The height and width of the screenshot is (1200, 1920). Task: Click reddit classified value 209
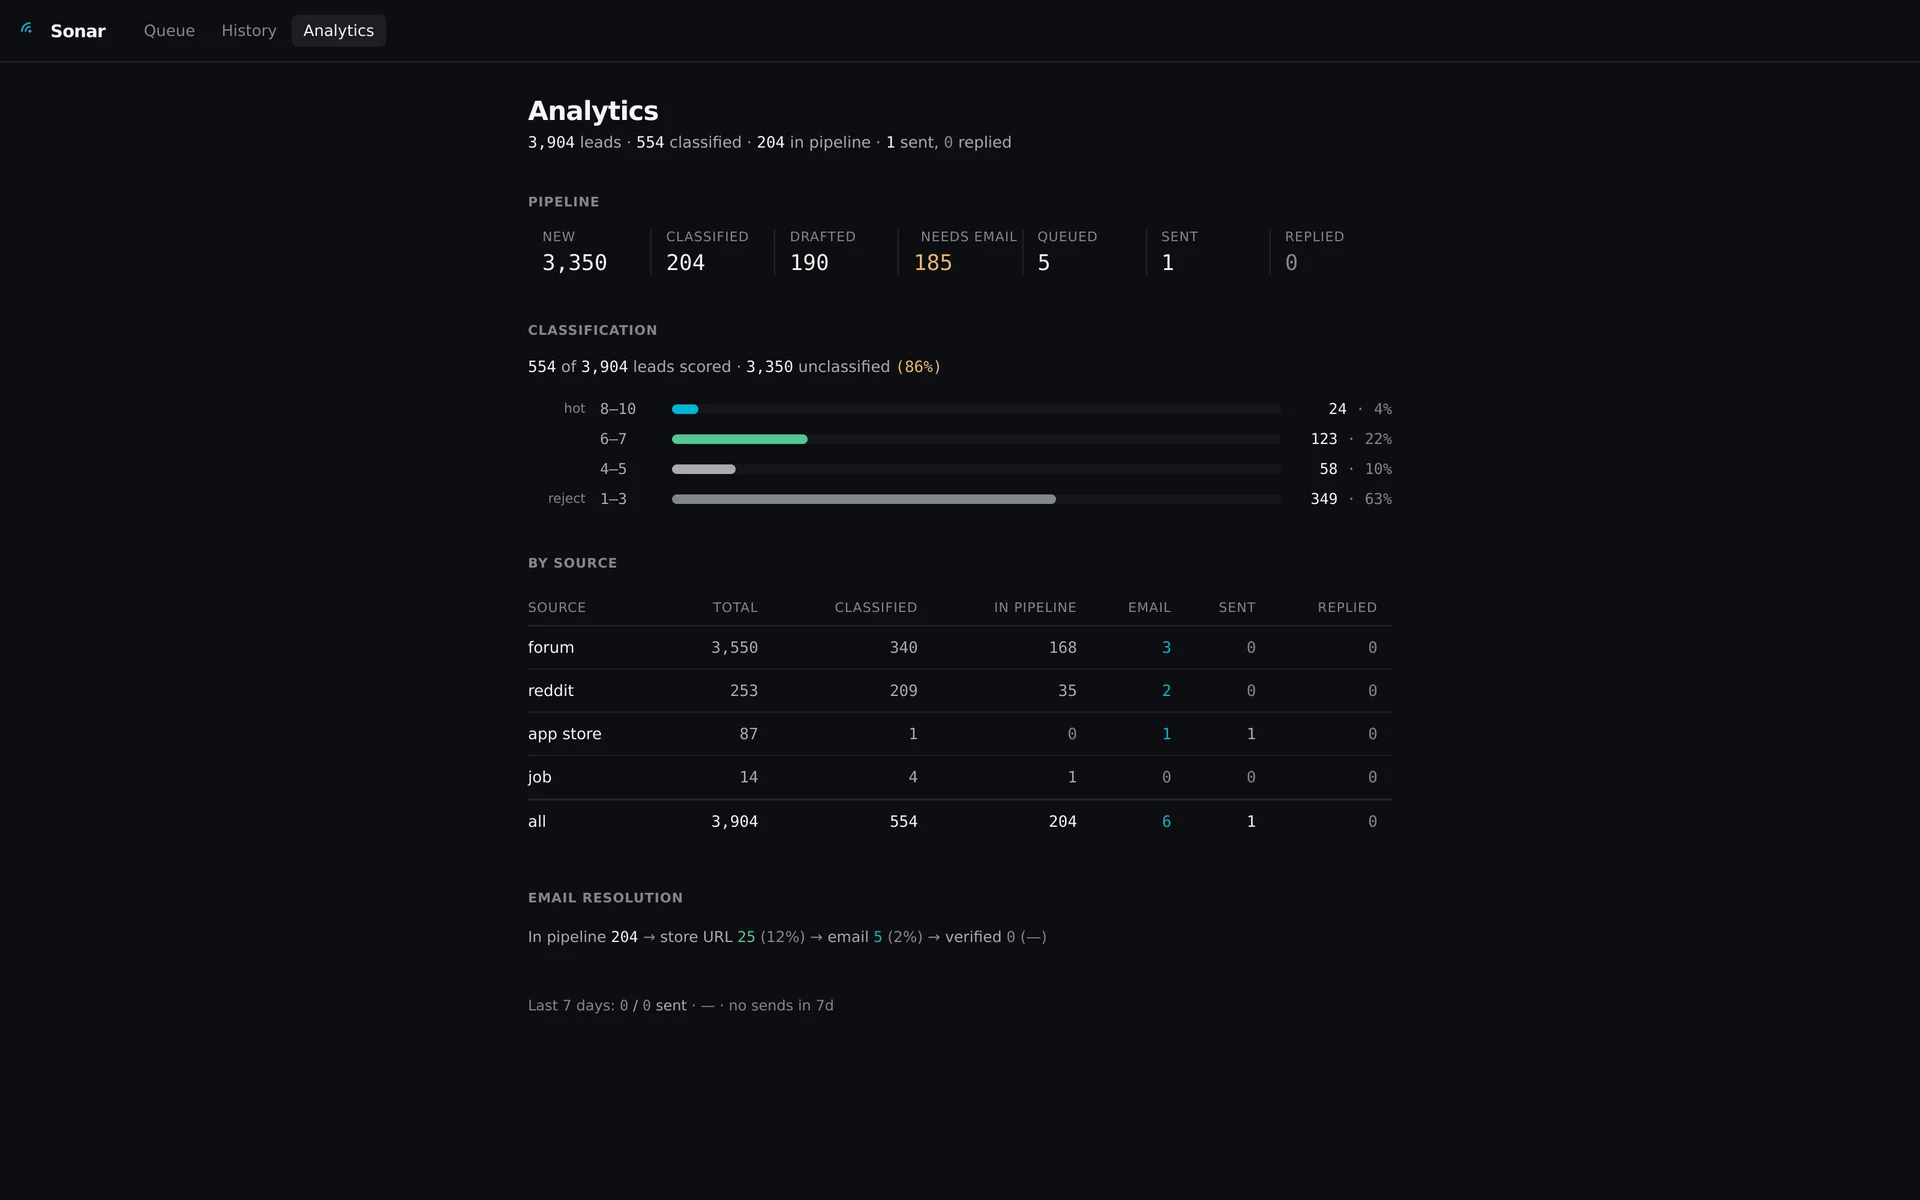point(904,691)
